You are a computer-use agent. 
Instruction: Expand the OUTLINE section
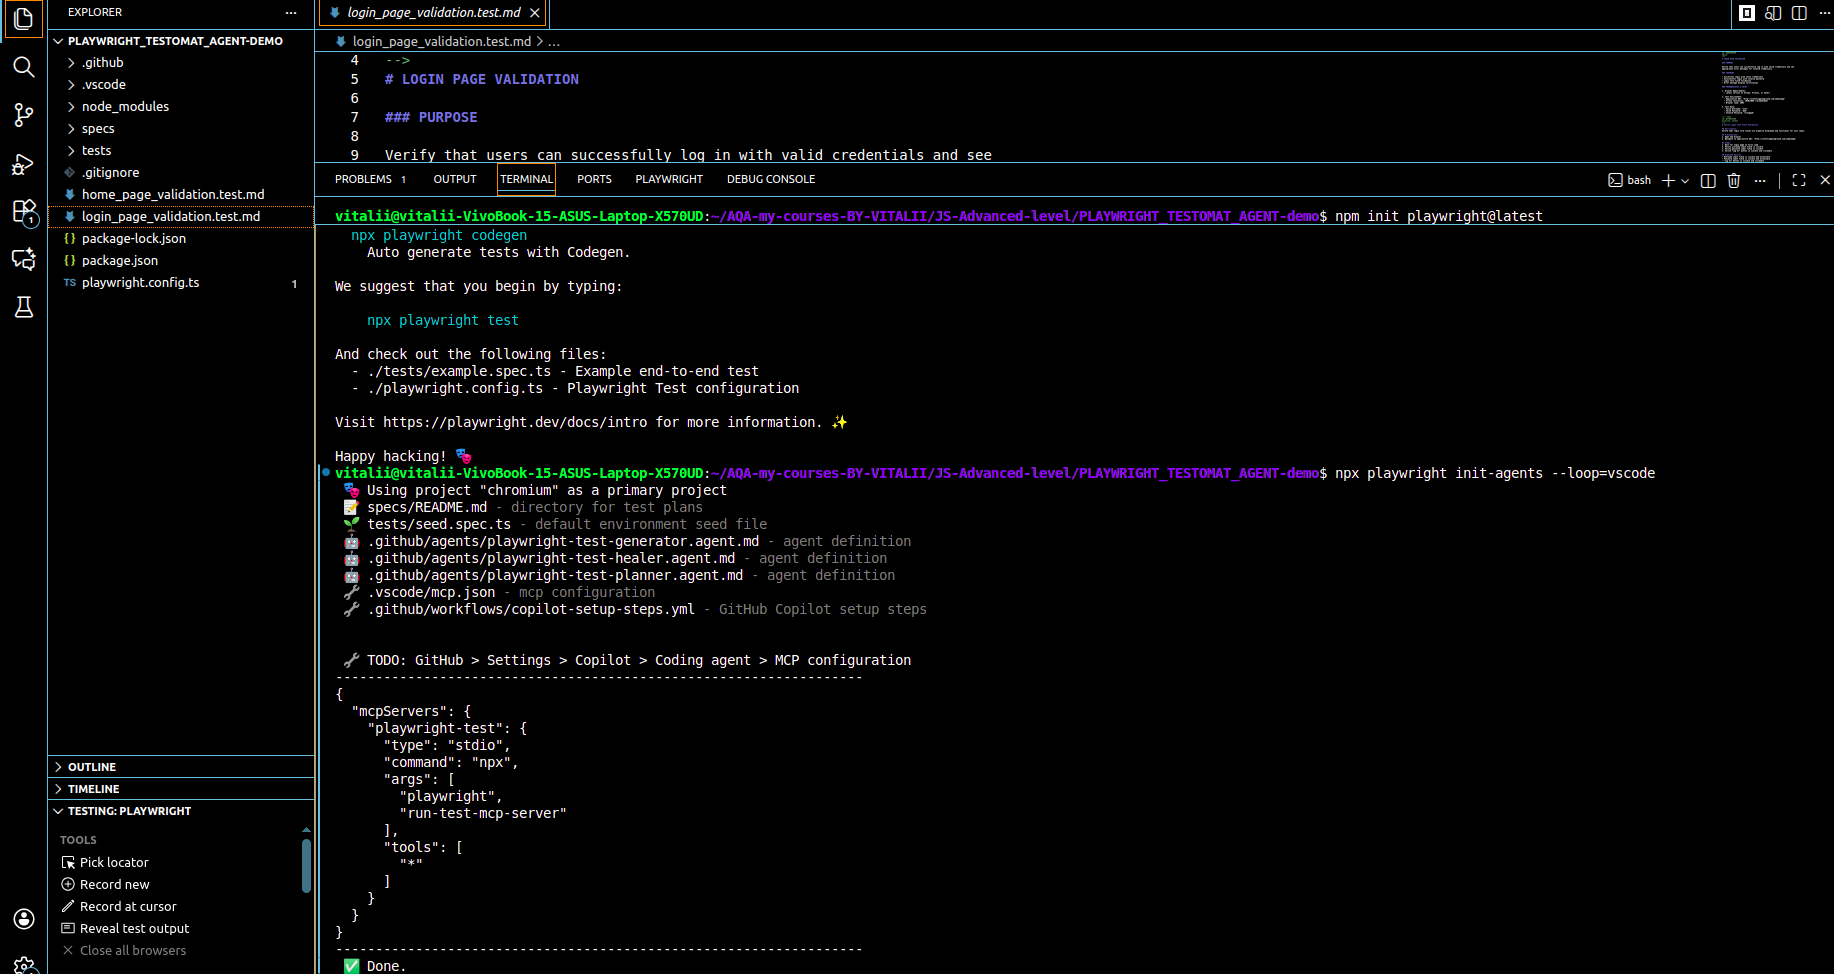[92, 767]
